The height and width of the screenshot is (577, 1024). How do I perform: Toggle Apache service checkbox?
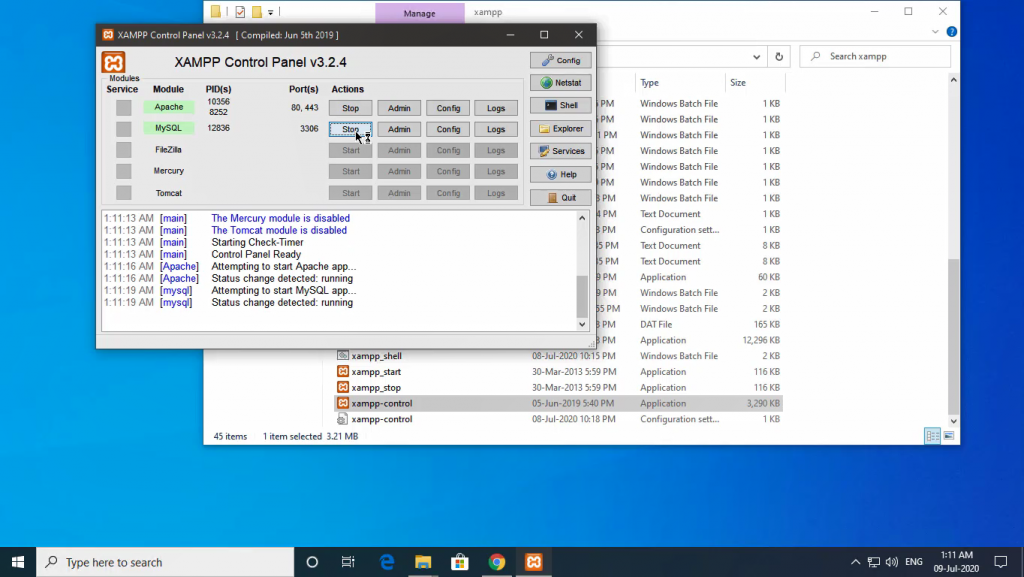(123, 108)
